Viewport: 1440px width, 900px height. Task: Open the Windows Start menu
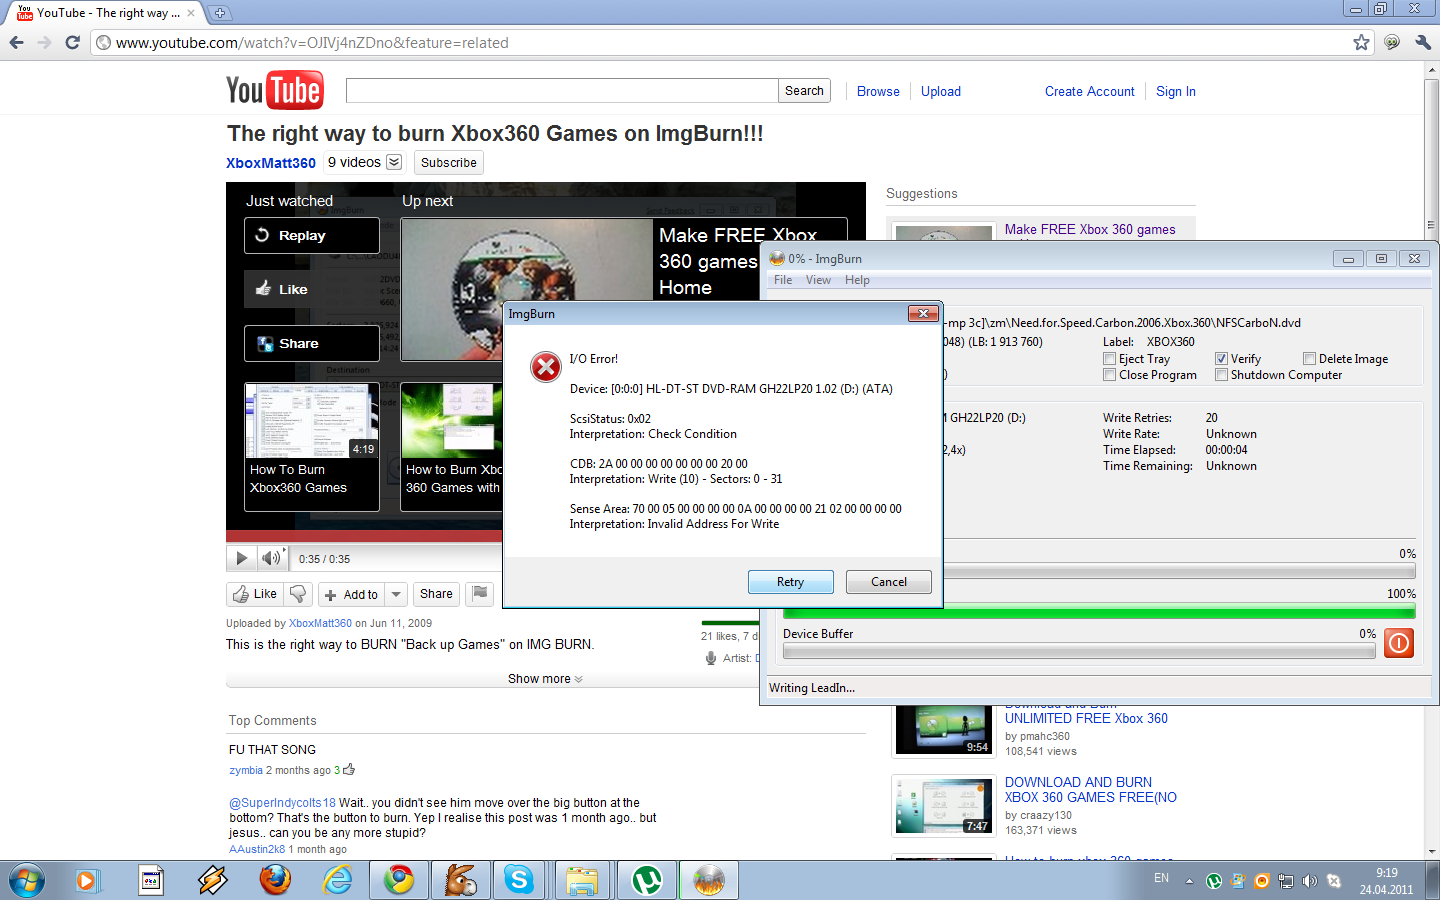point(27,881)
